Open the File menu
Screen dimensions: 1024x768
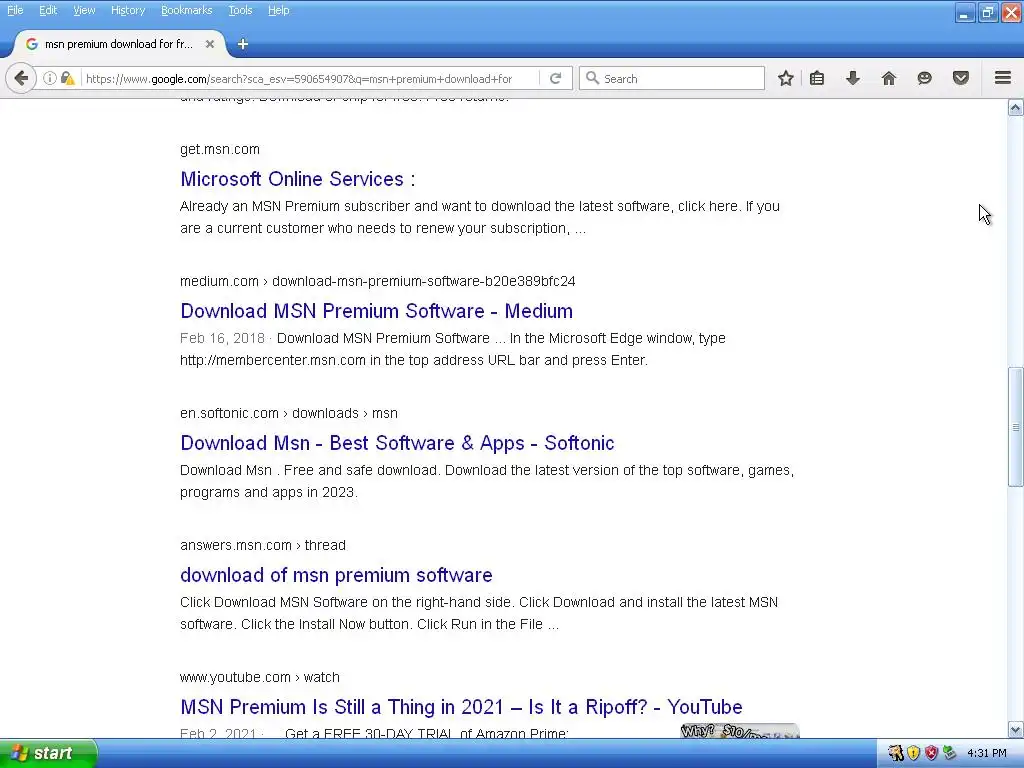click(x=15, y=10)
